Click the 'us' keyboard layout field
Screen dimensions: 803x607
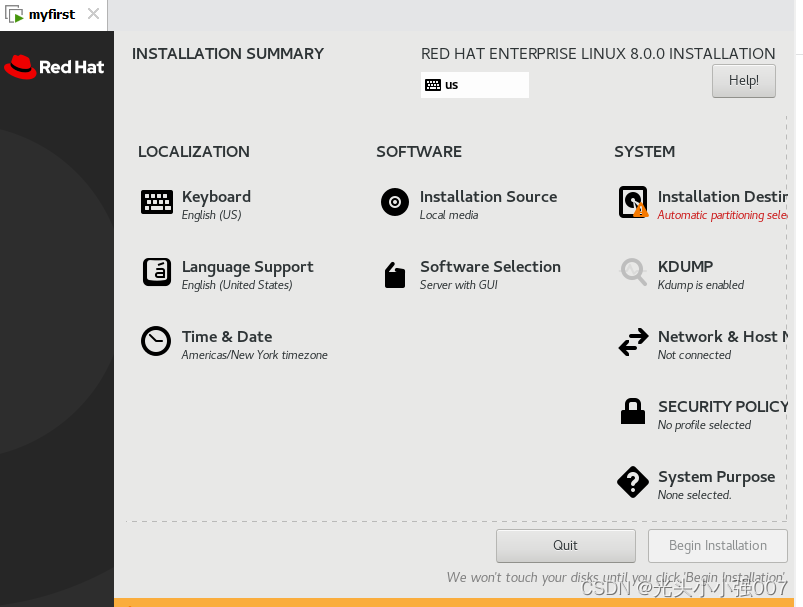pyautogui.click(x=475, y=85)
